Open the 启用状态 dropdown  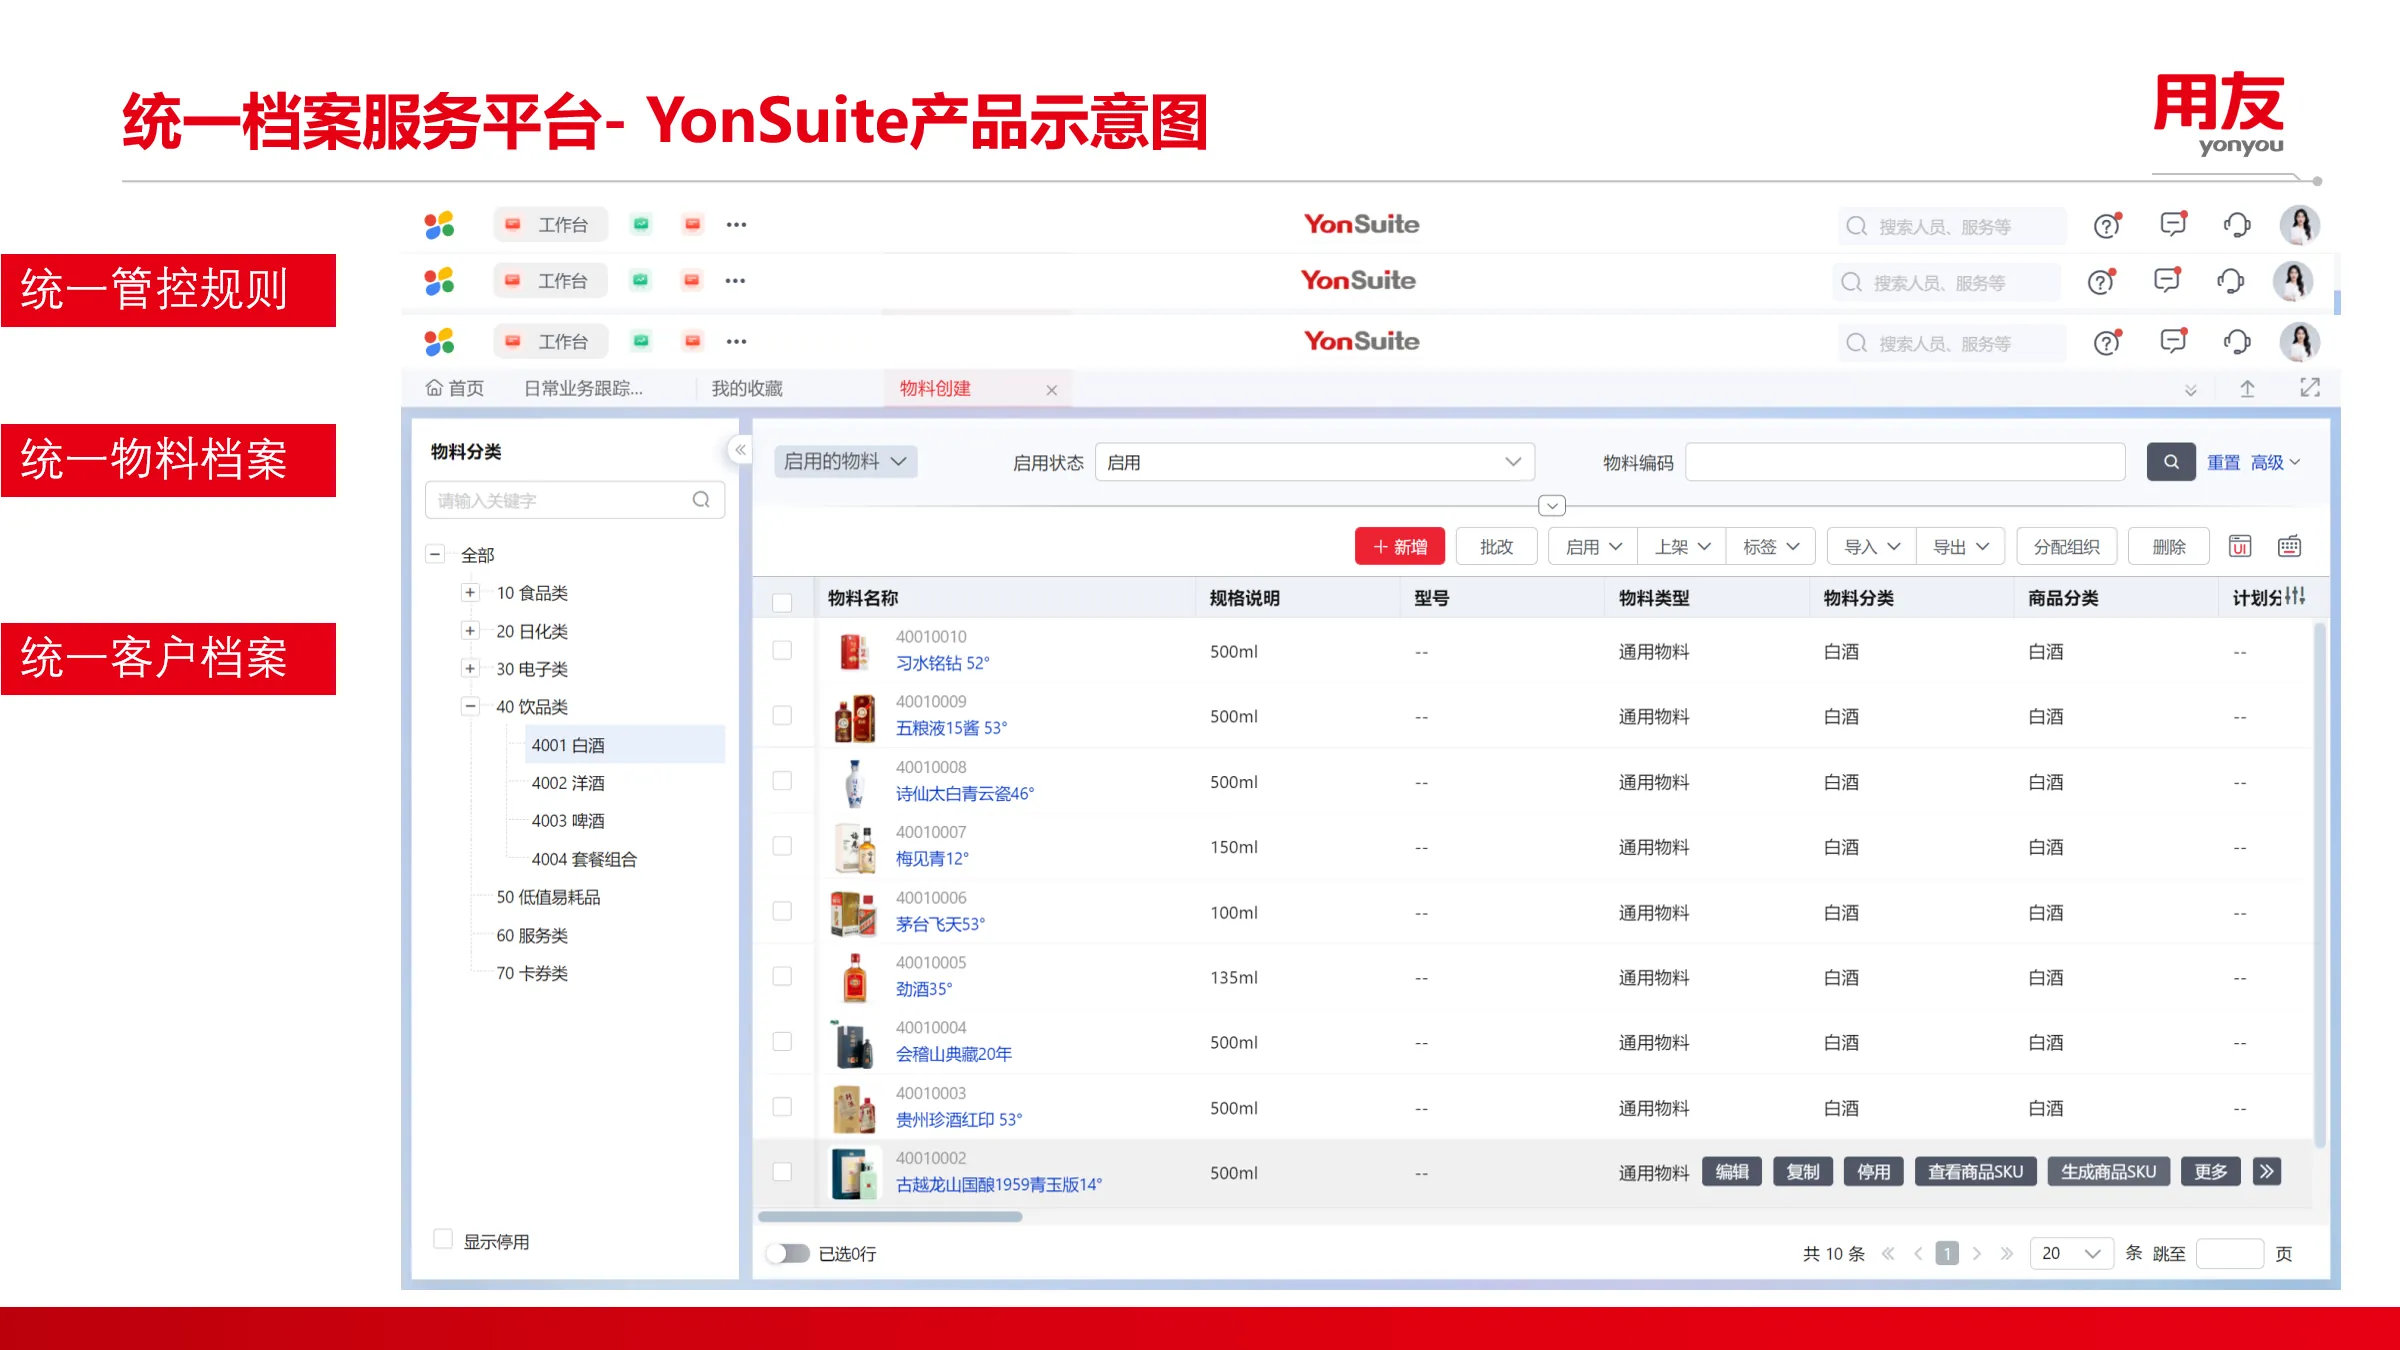tap(1314, 462)
